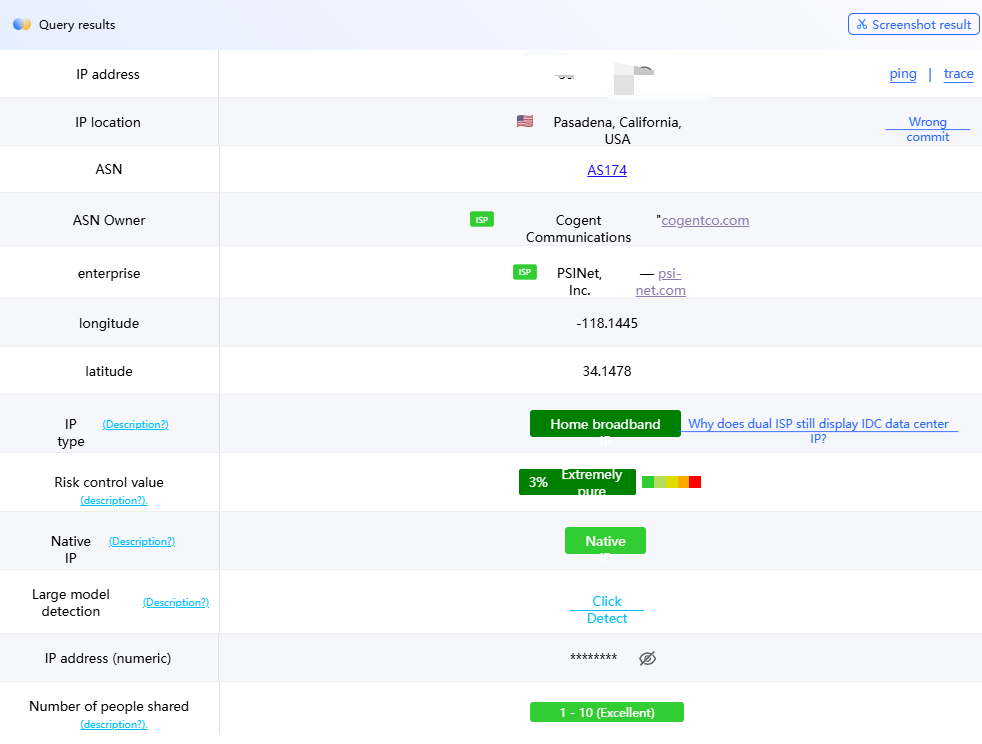
Task: Click the Screenshot result button
Action: click(x=913, y=25)
